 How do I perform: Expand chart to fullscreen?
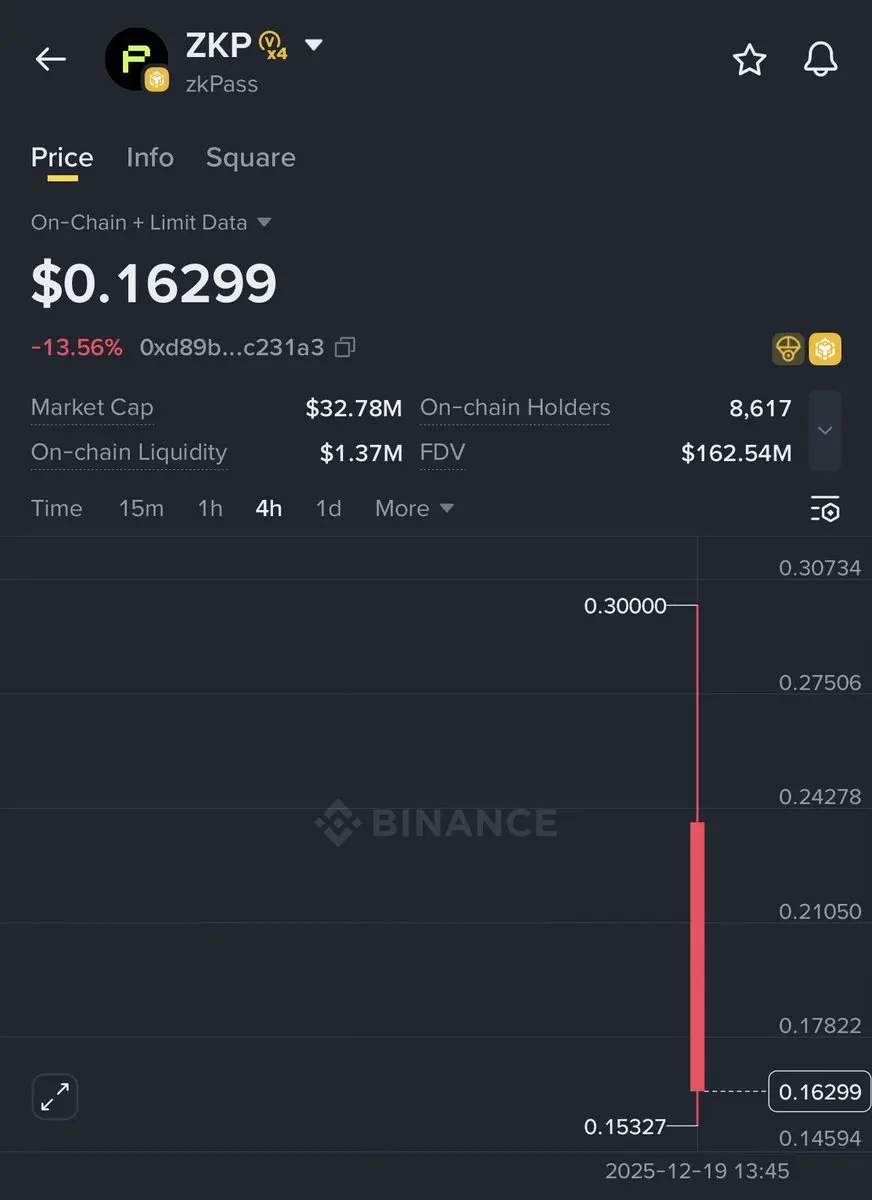click(x=55, y=1097)
